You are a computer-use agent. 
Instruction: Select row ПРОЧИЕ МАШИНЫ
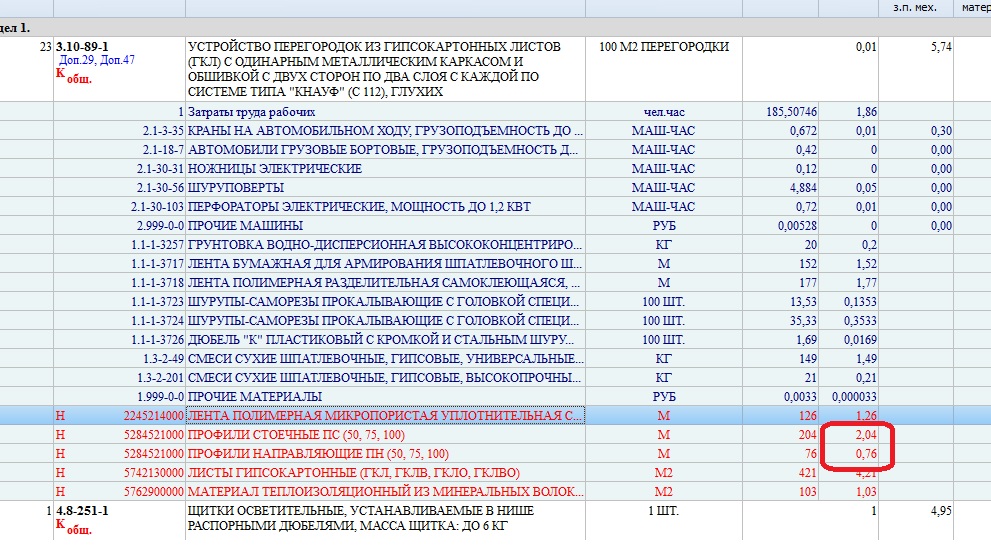coord(496,226)
